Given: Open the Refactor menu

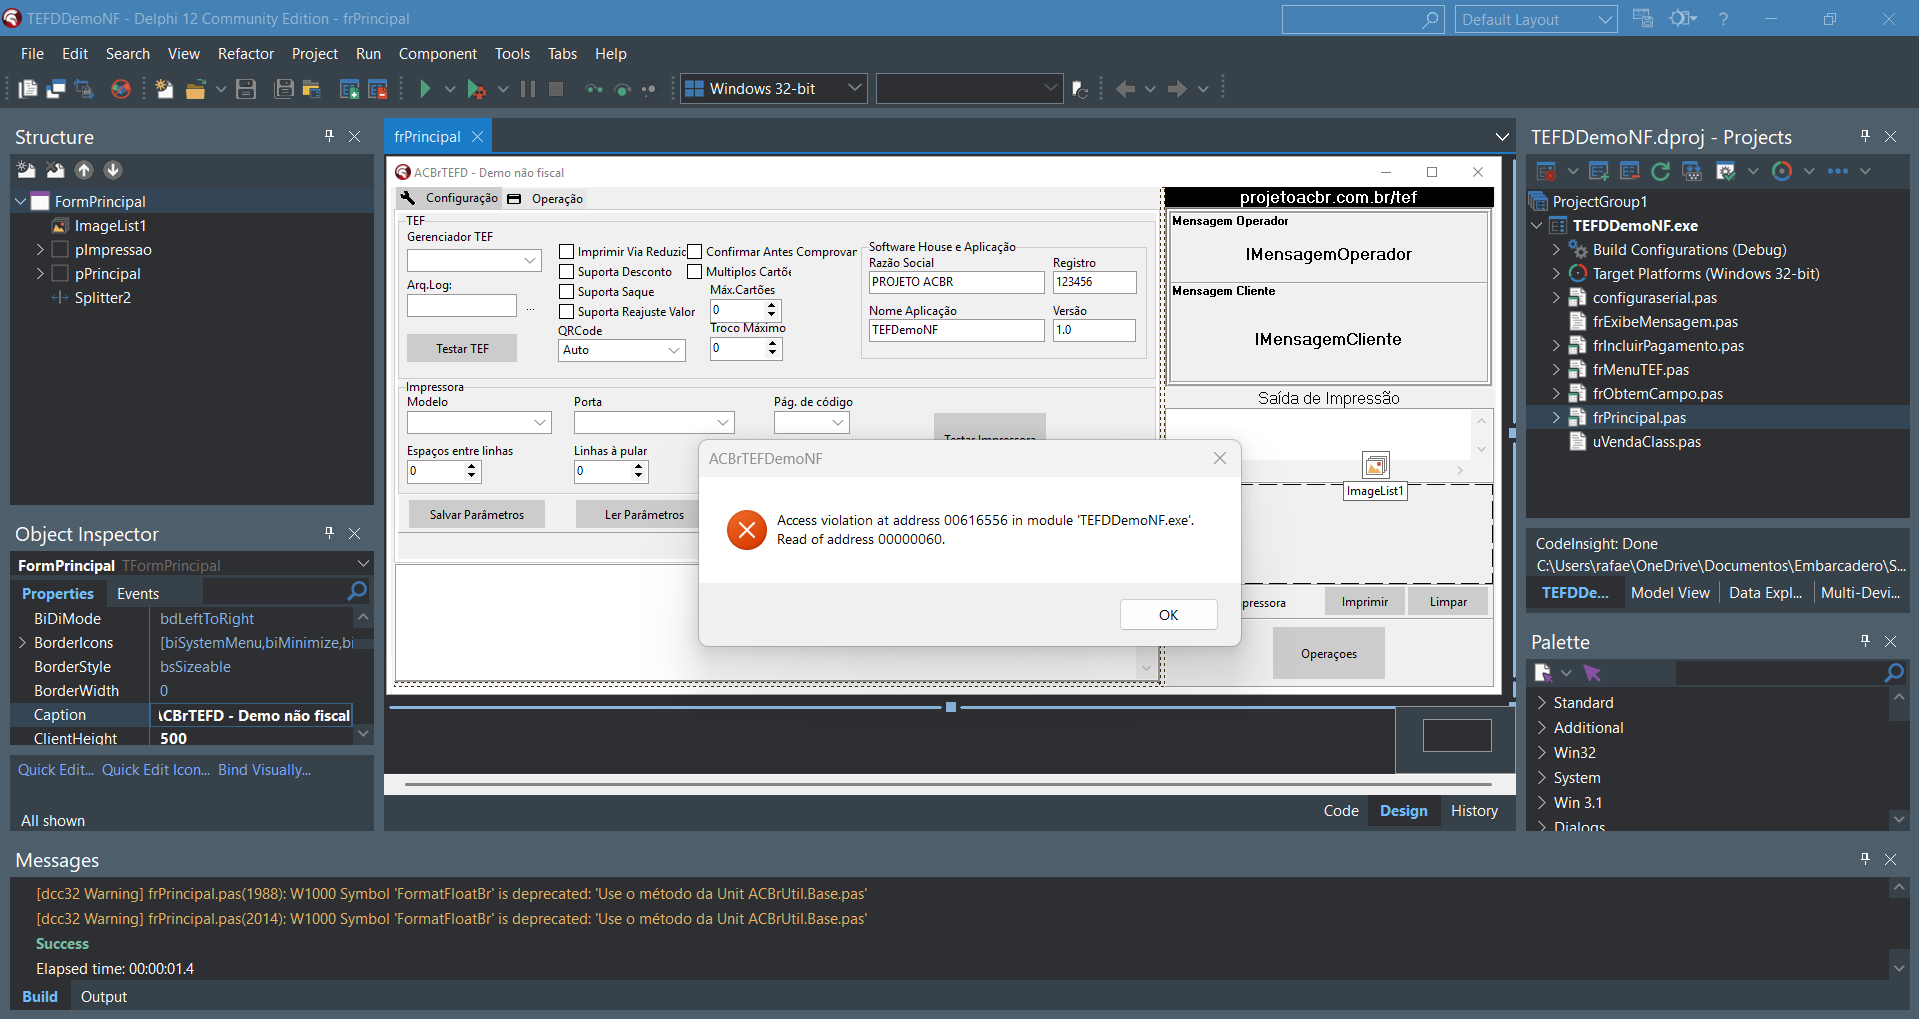Looking at the screenshot, I should point(246,54).
